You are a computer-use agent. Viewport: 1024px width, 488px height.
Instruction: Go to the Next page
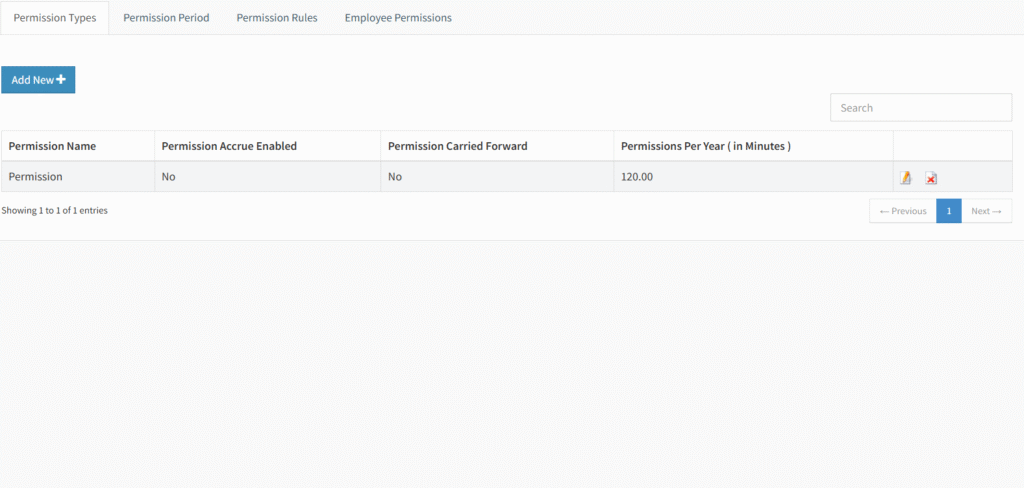[x=986, y=211]
